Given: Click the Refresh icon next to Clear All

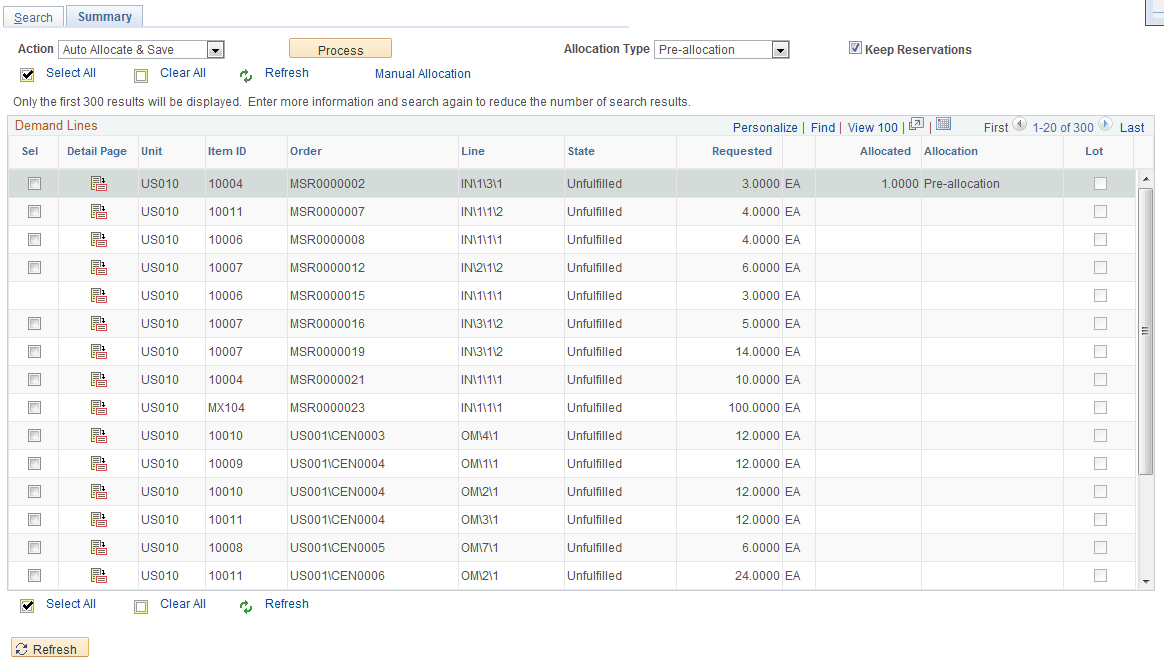Looking at the screenshot, I should coord(245,73).
